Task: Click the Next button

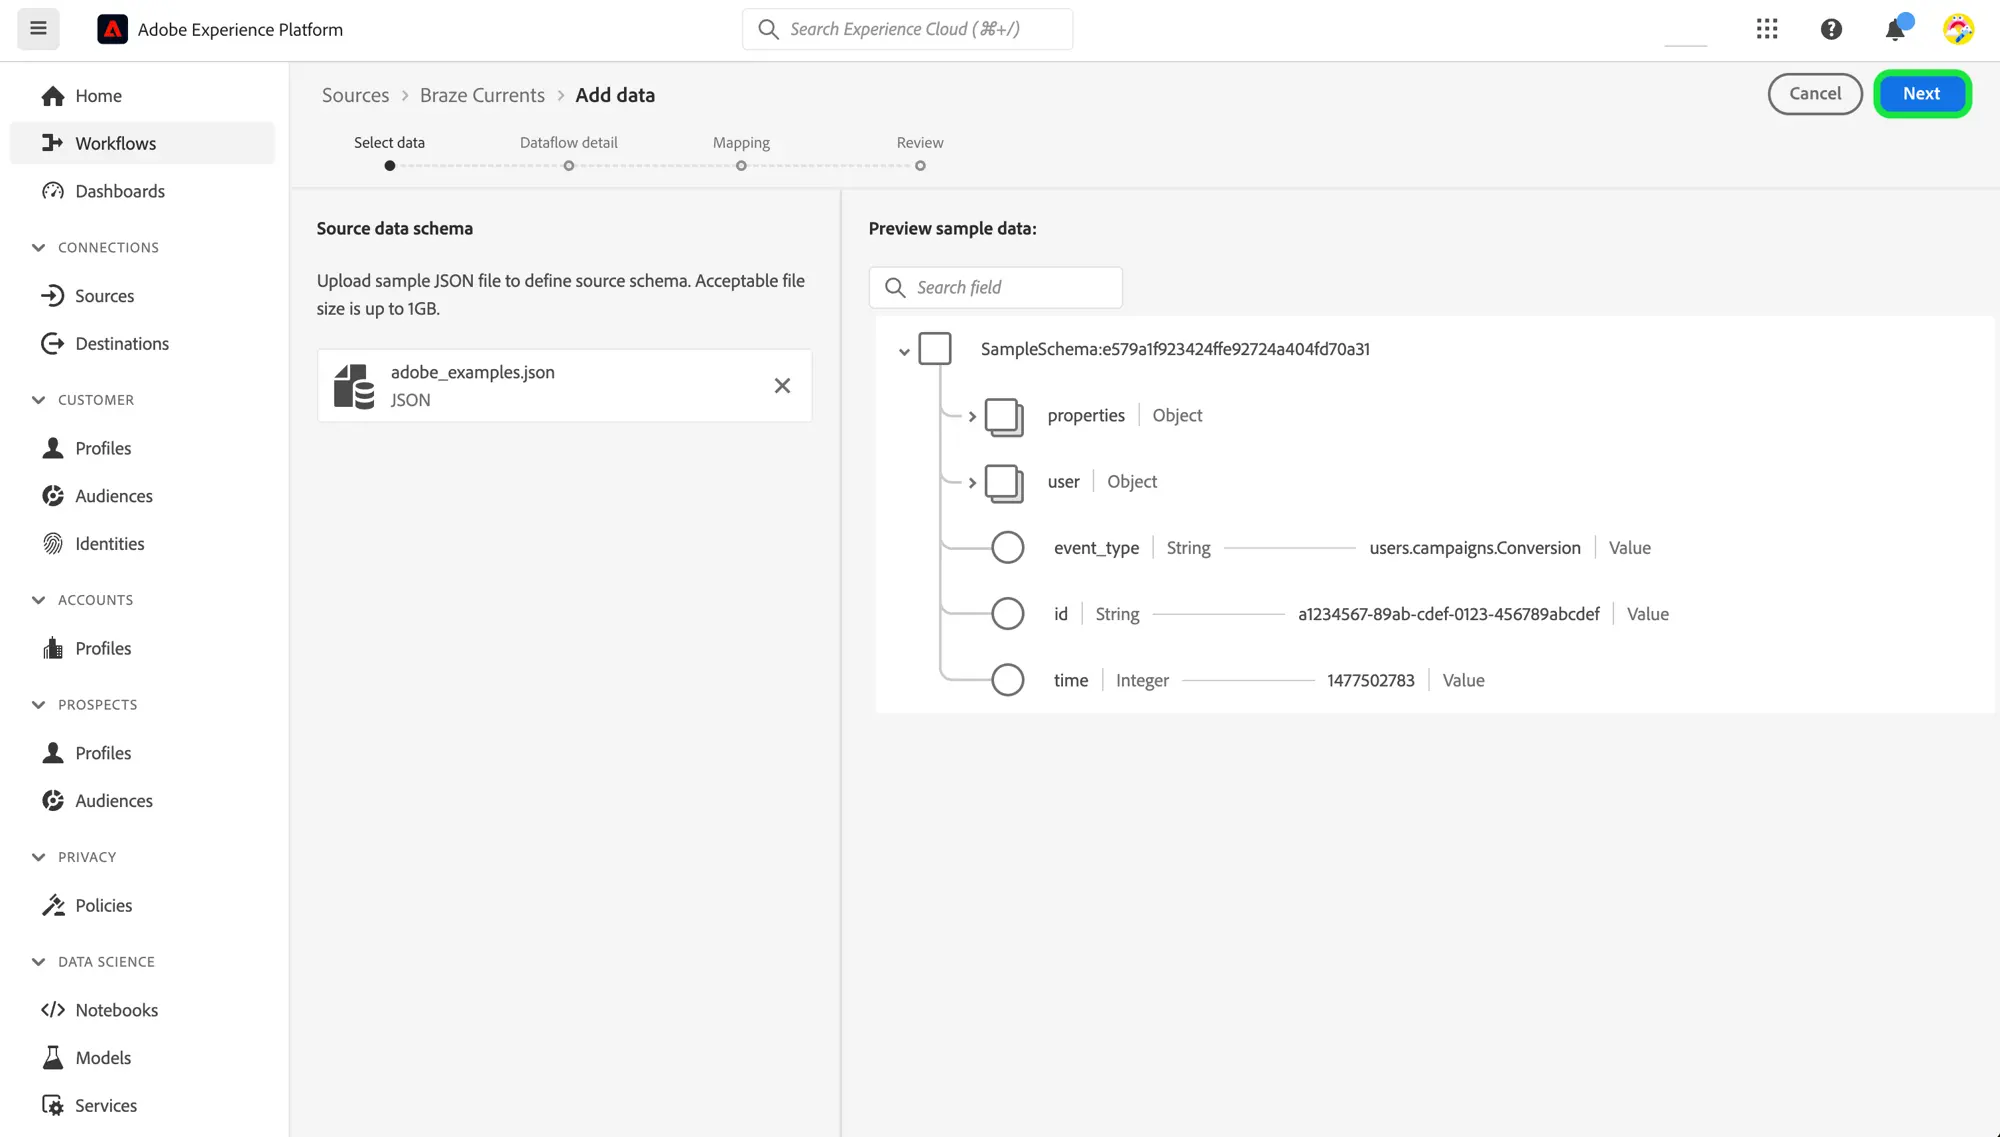Action: pyautogui.click(x=1921, y=93)
